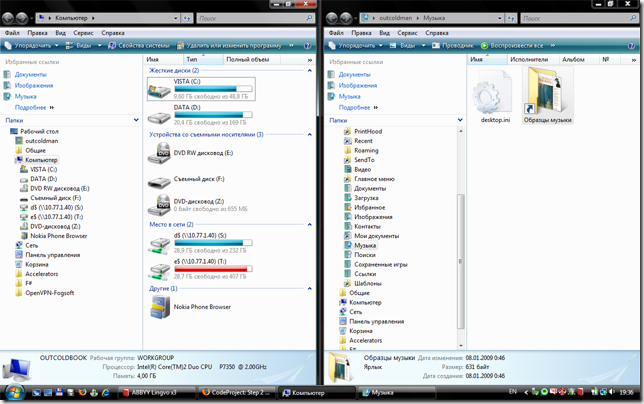Refresh the Музыка window address bar

[x=511, y=18]
